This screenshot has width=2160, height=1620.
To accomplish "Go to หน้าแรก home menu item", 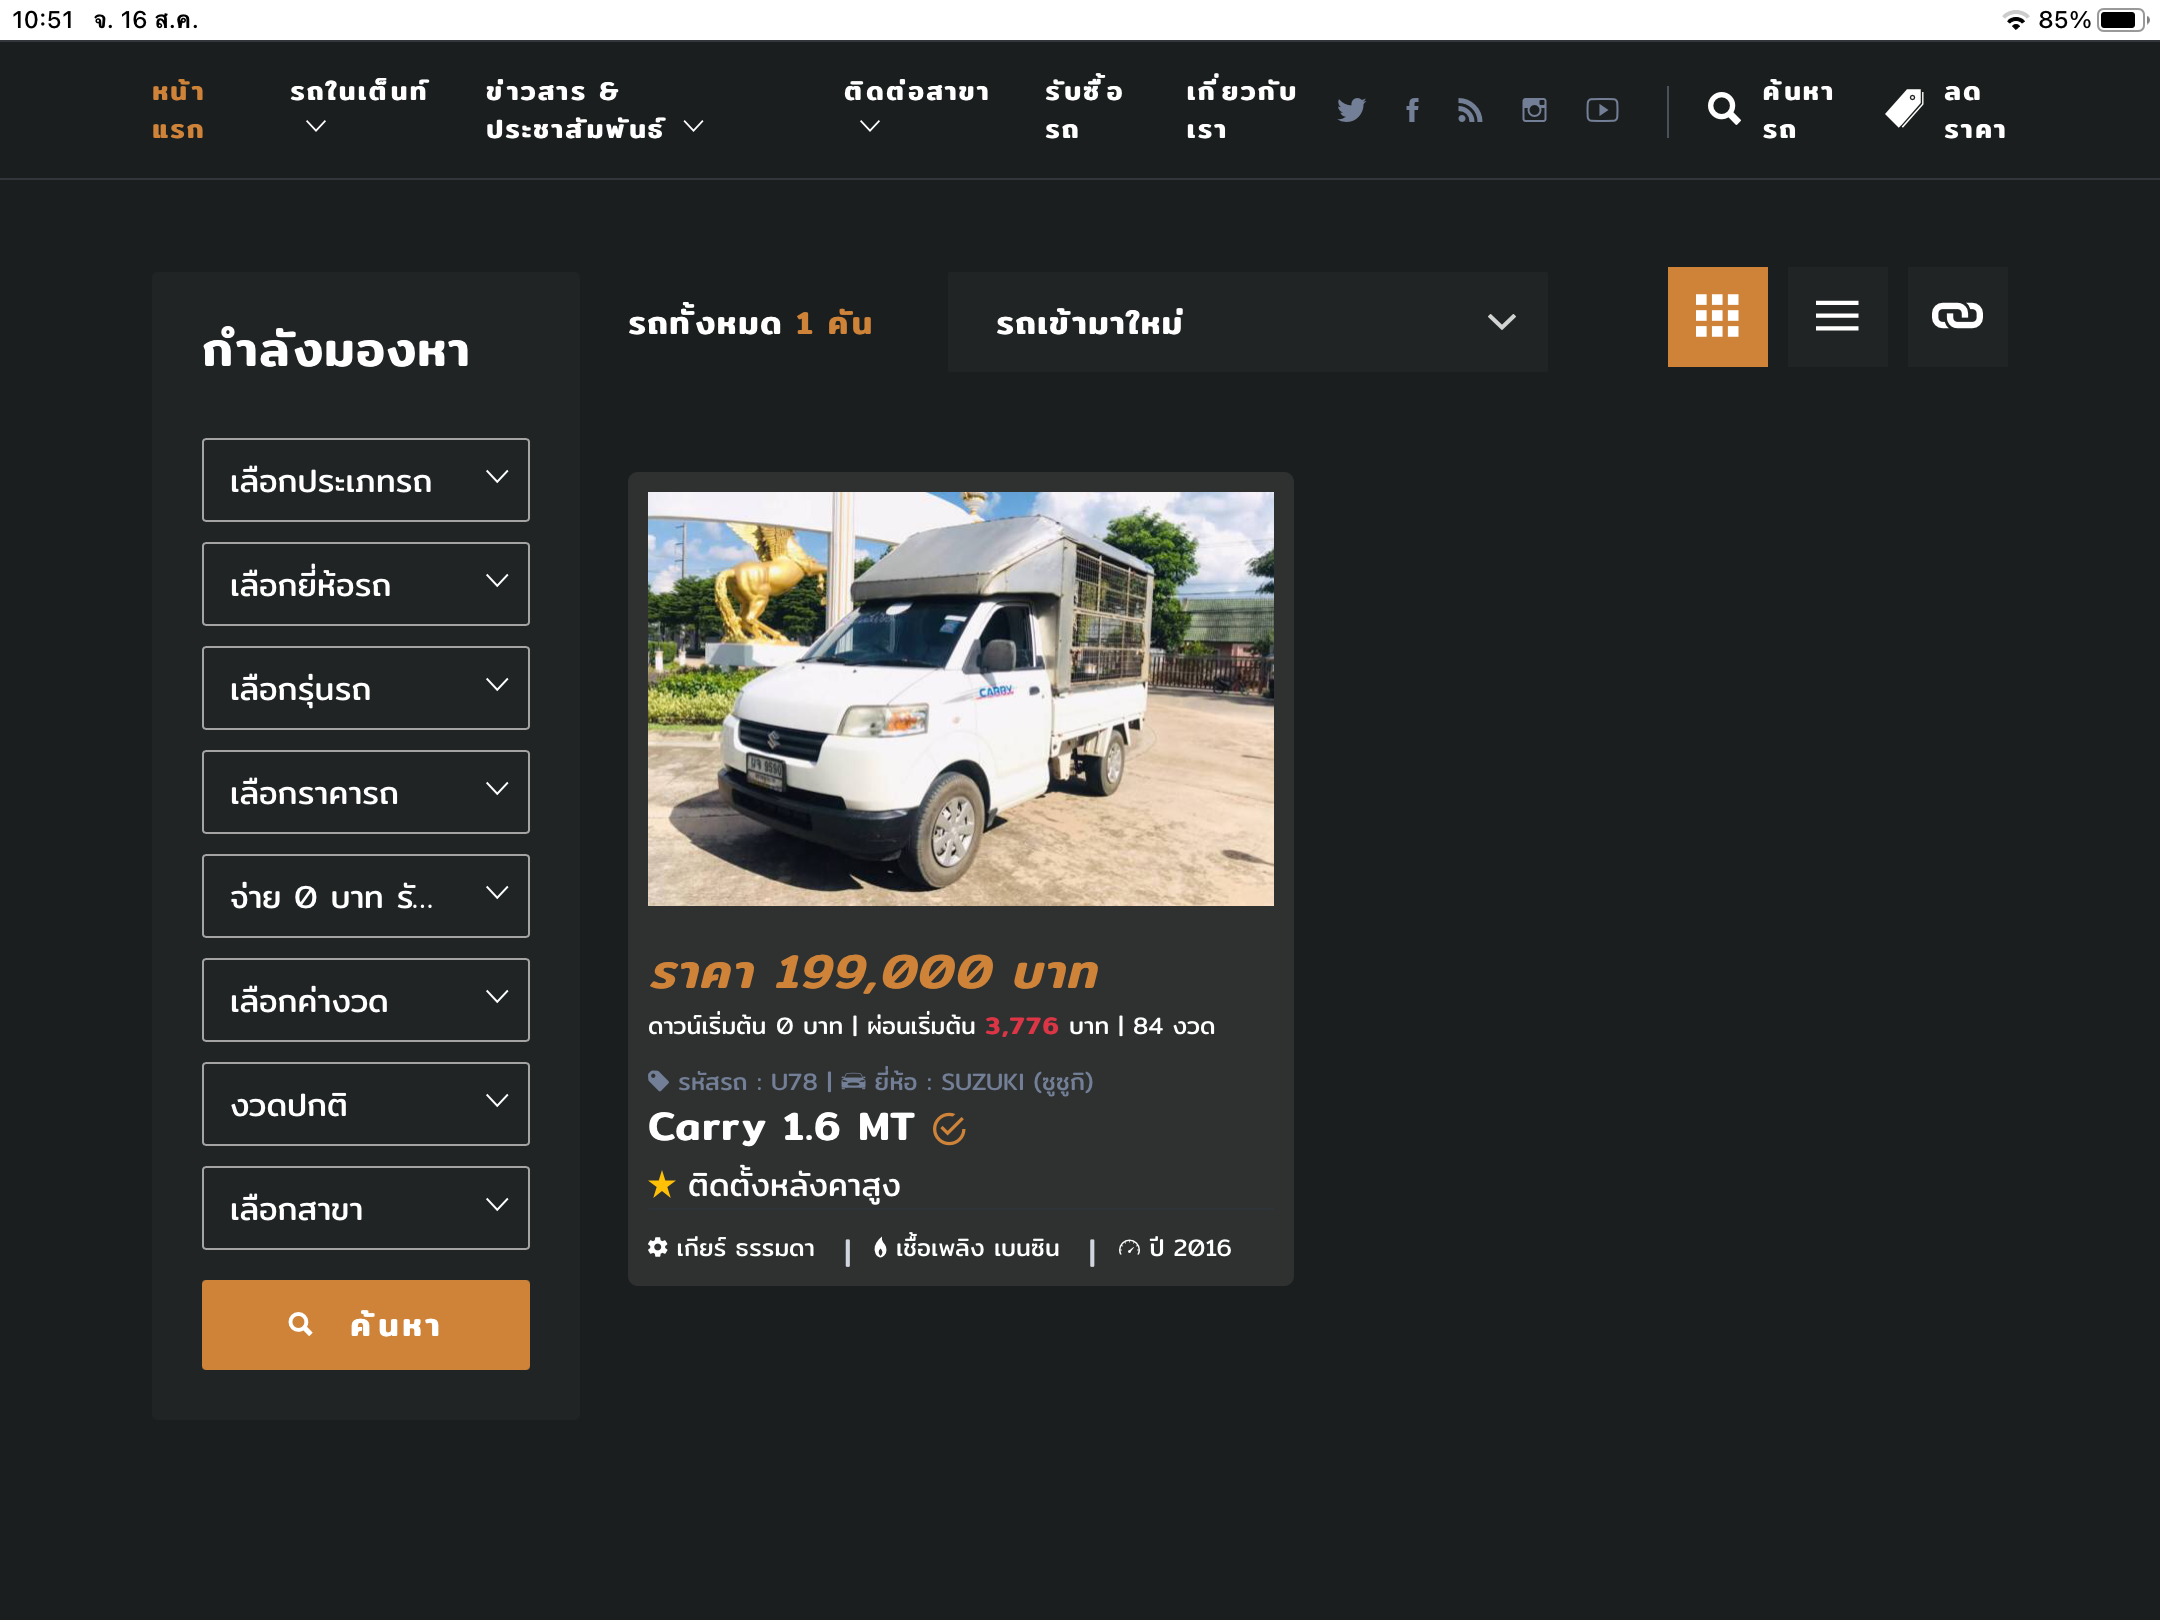I will [x=178, y=110].
